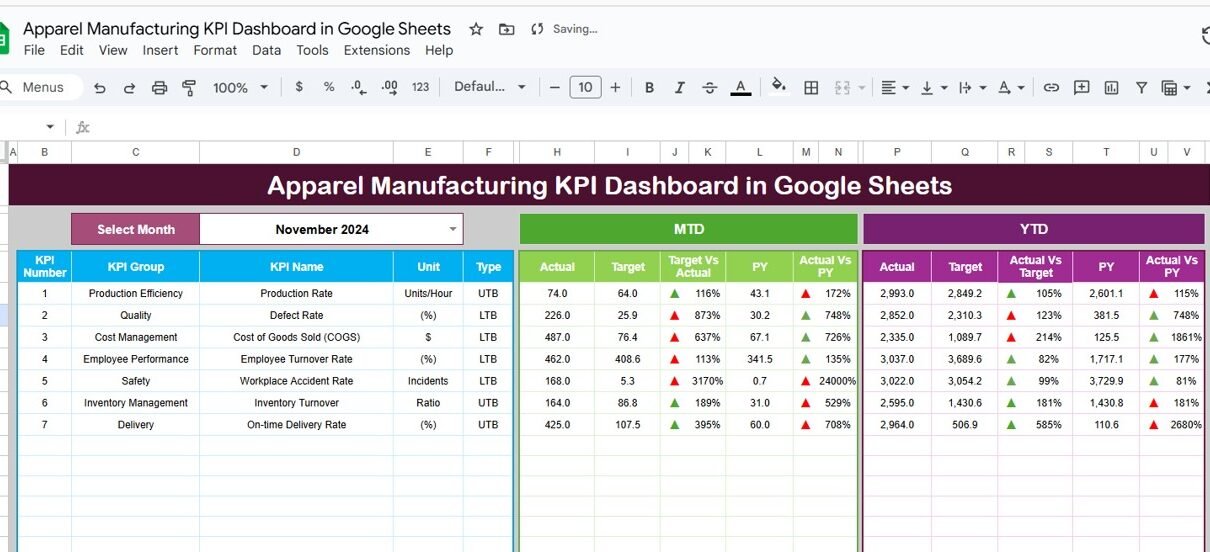Format as percent icon
1210x552 pixels.
pyautogui.click(x=328, y=87)
